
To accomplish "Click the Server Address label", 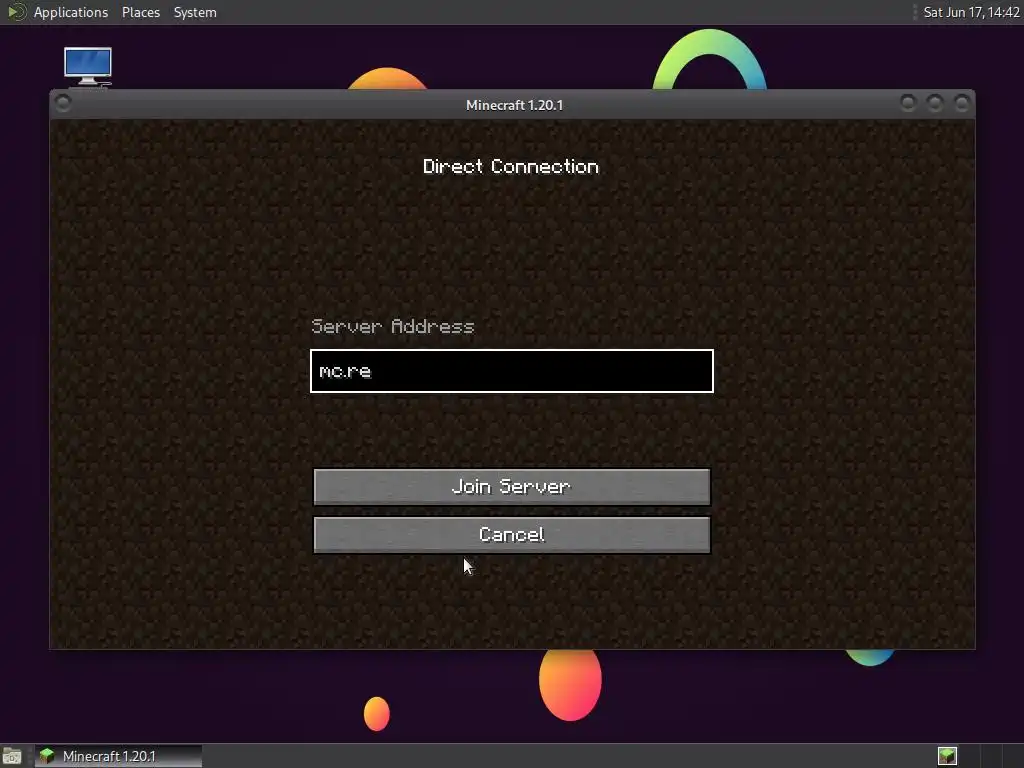I will [x=392, y=326].
